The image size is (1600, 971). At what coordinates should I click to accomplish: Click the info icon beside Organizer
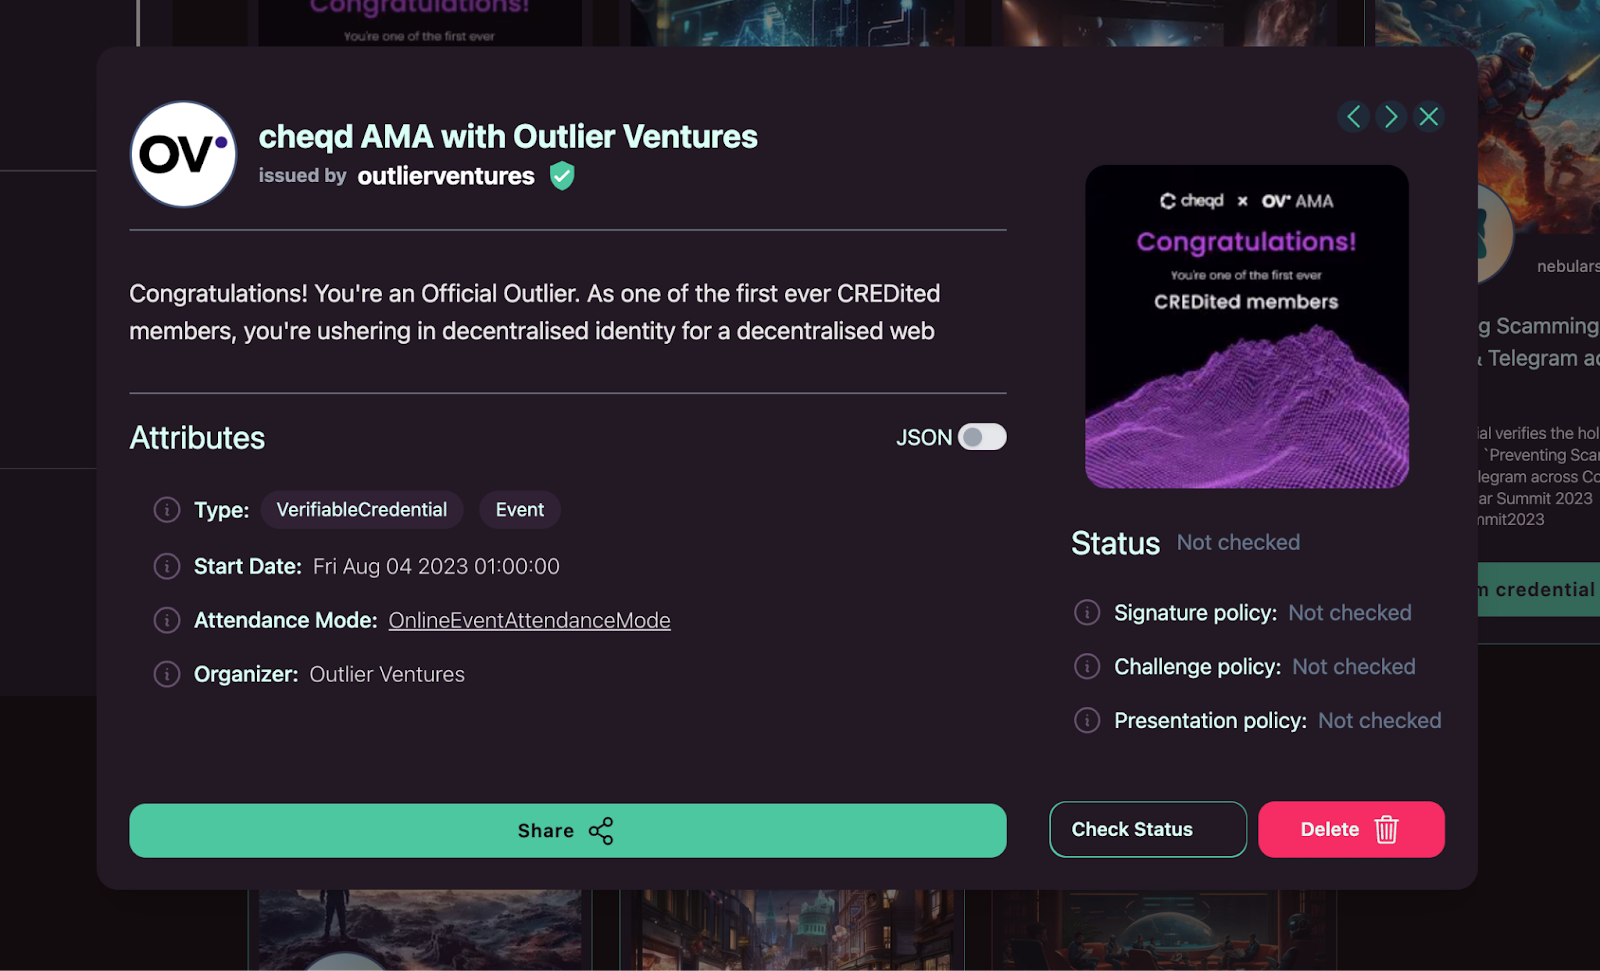tap(167, 674)
